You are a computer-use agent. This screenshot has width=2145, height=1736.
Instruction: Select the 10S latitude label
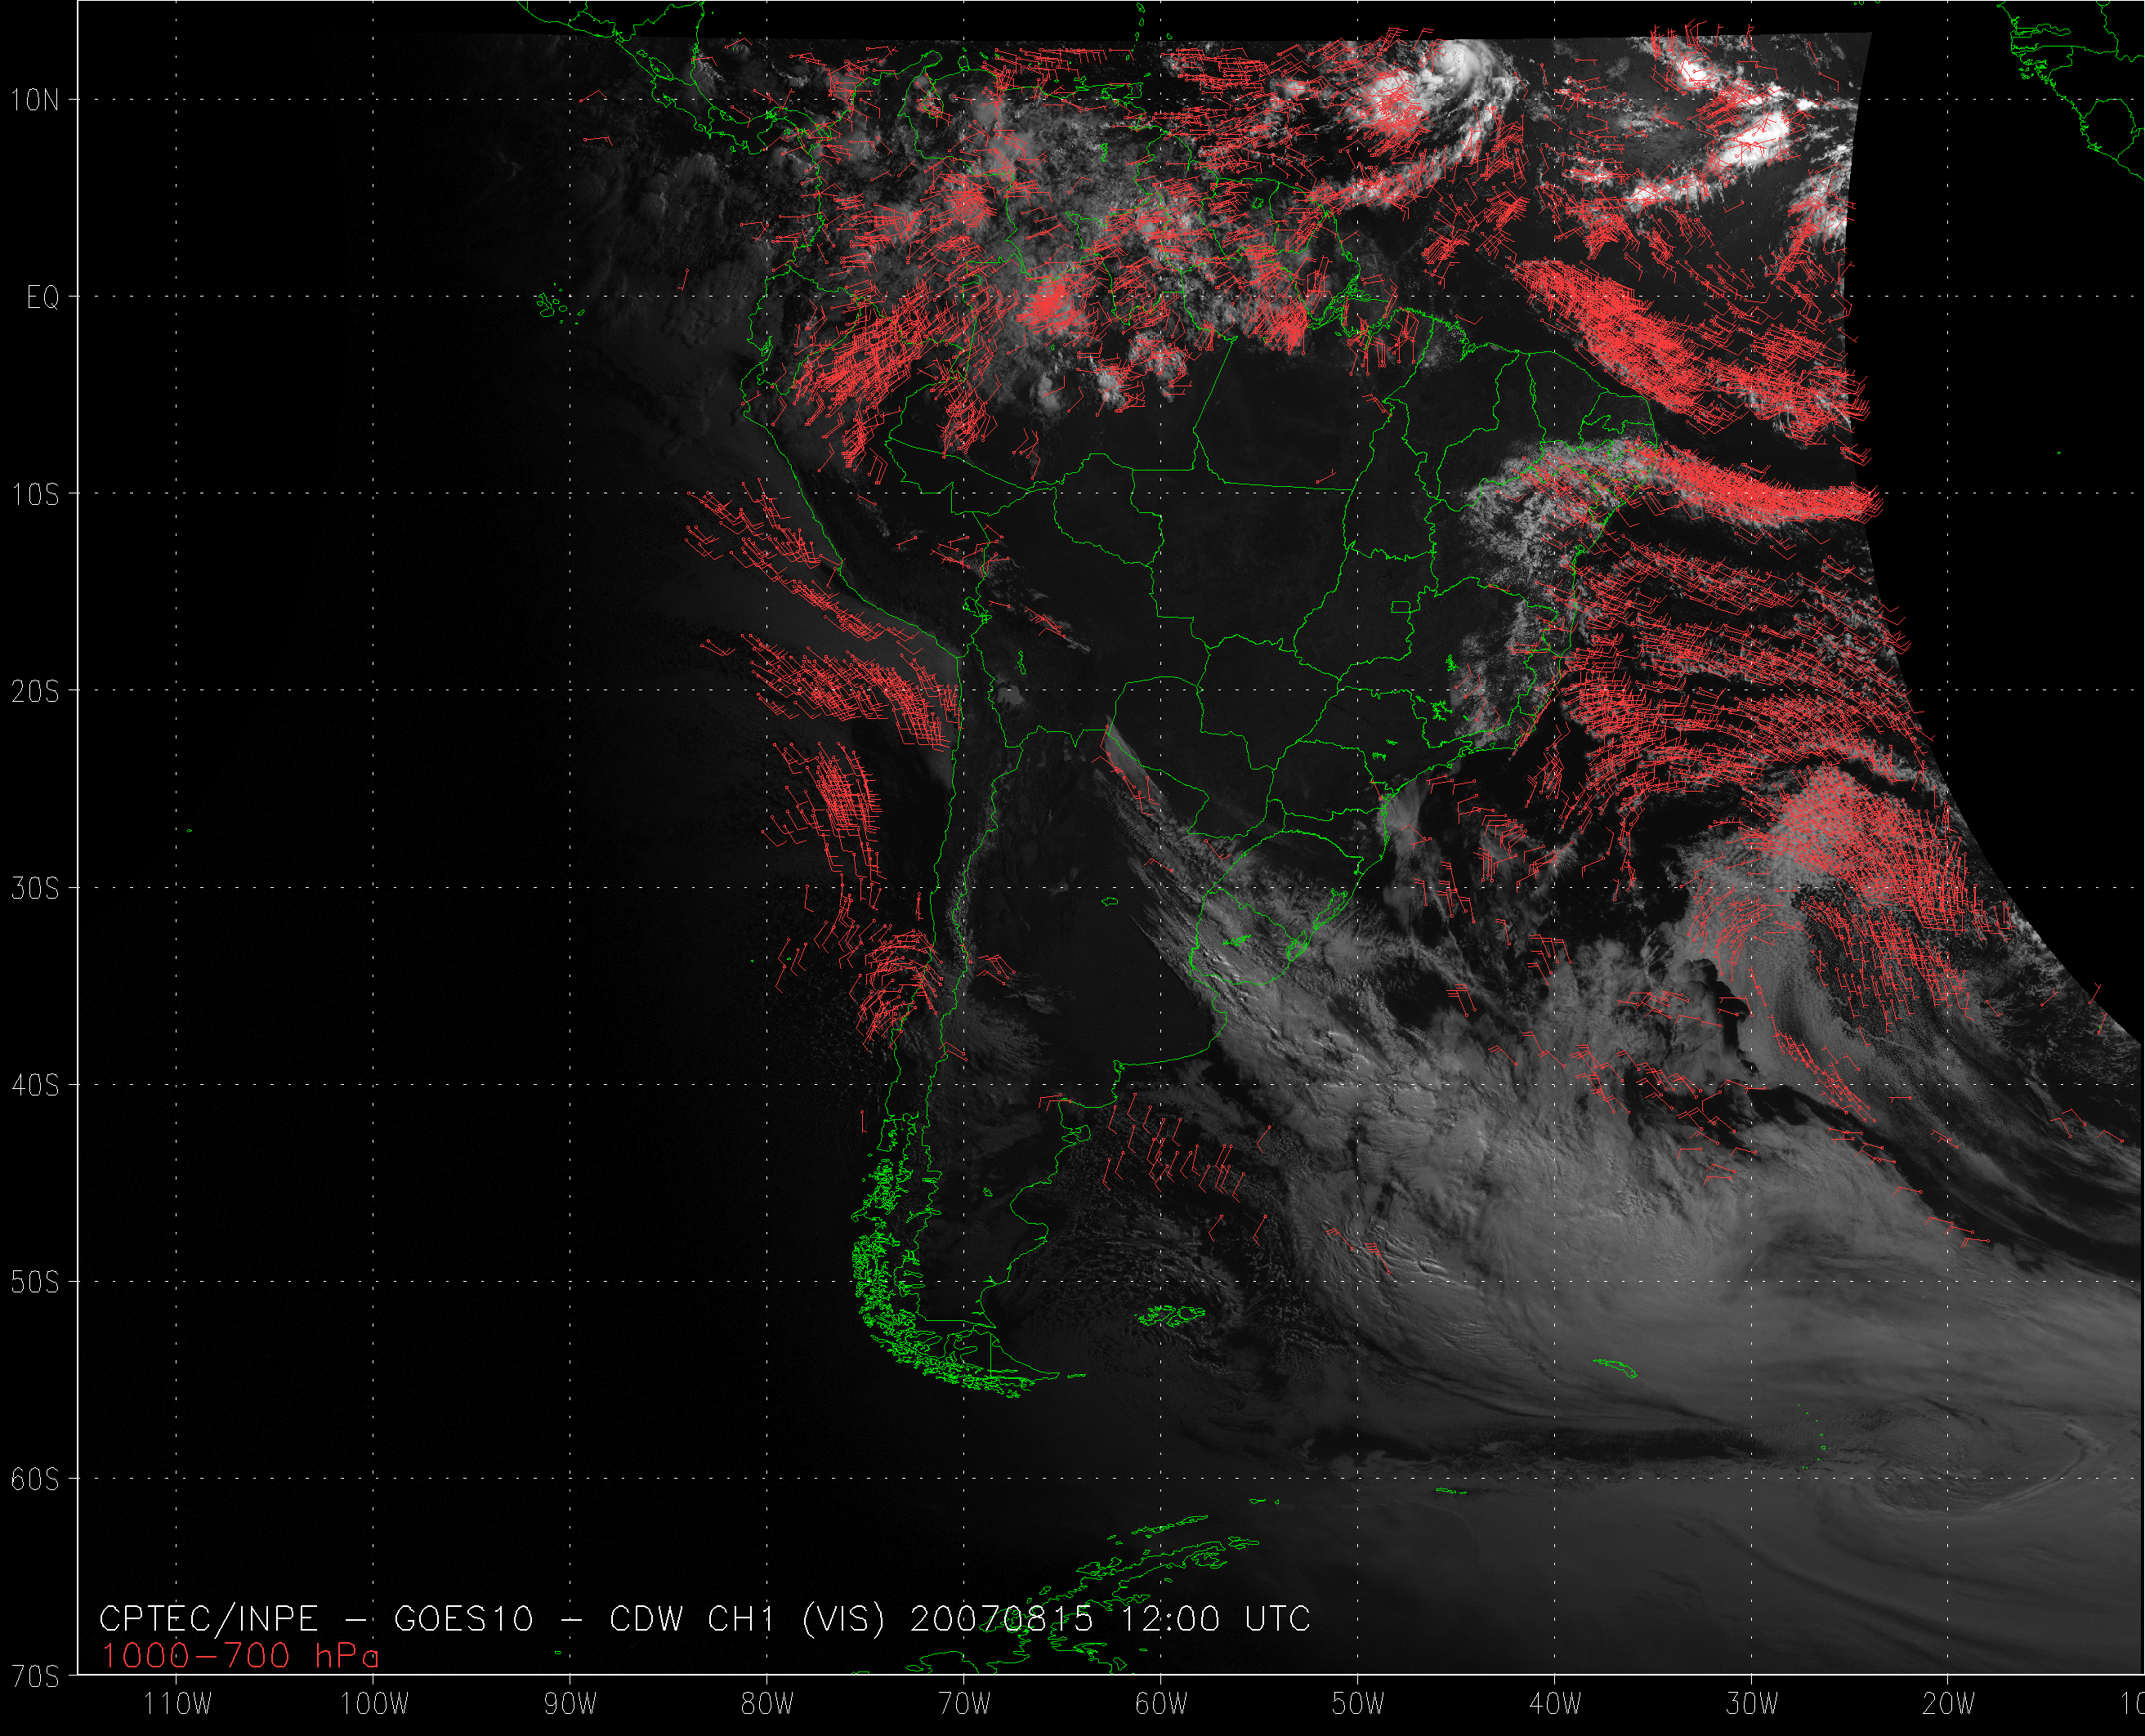click(35, 495)
